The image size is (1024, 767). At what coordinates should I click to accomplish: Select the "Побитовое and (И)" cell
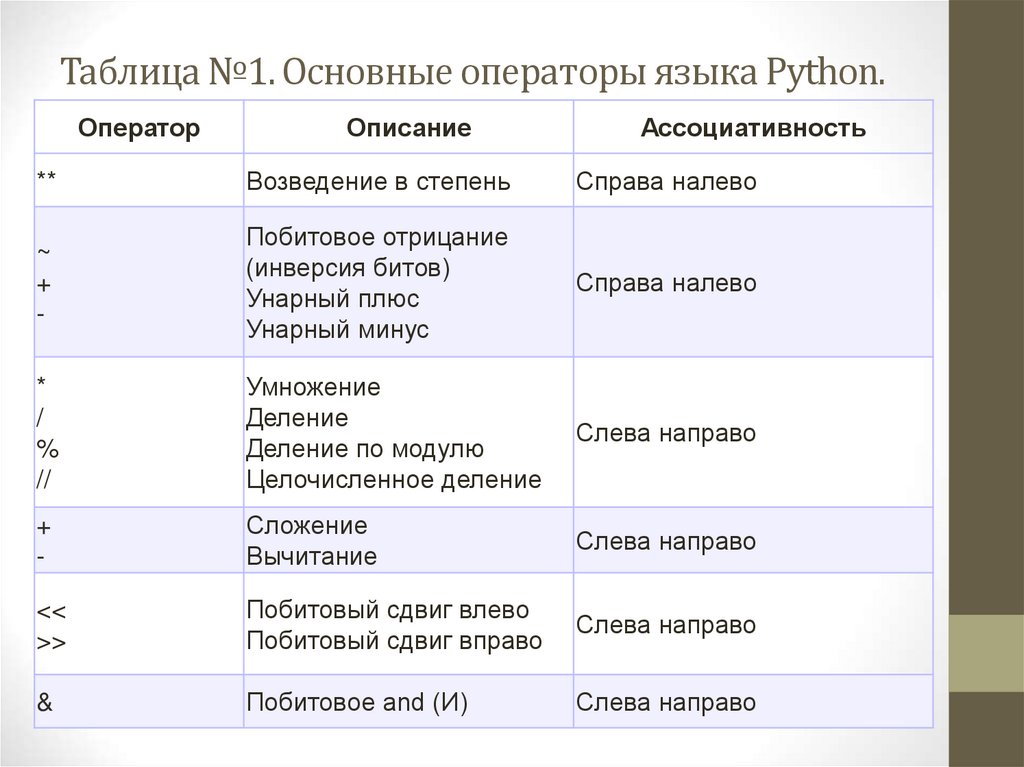(357, 703)
